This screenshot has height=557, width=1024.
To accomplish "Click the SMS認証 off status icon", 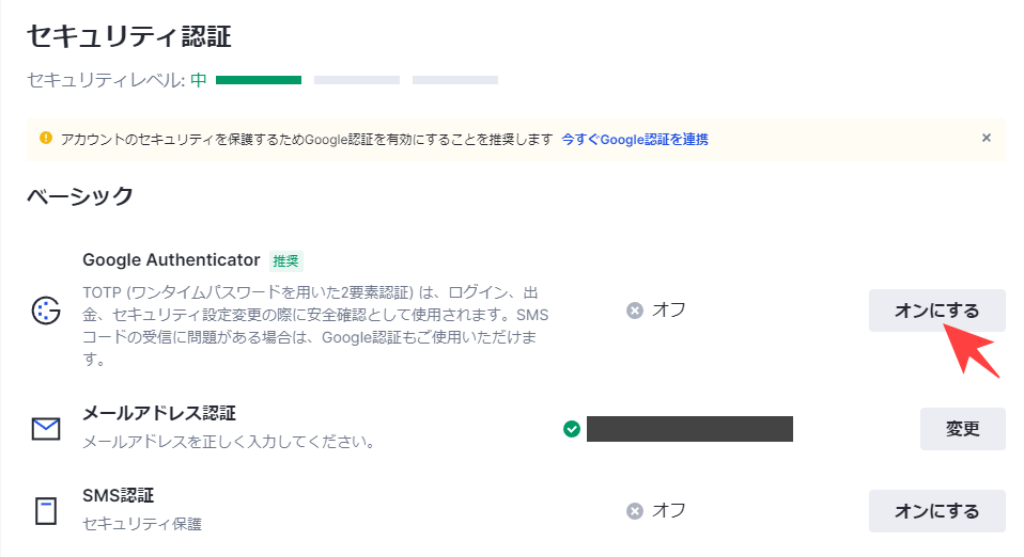I will coord(635,511).
